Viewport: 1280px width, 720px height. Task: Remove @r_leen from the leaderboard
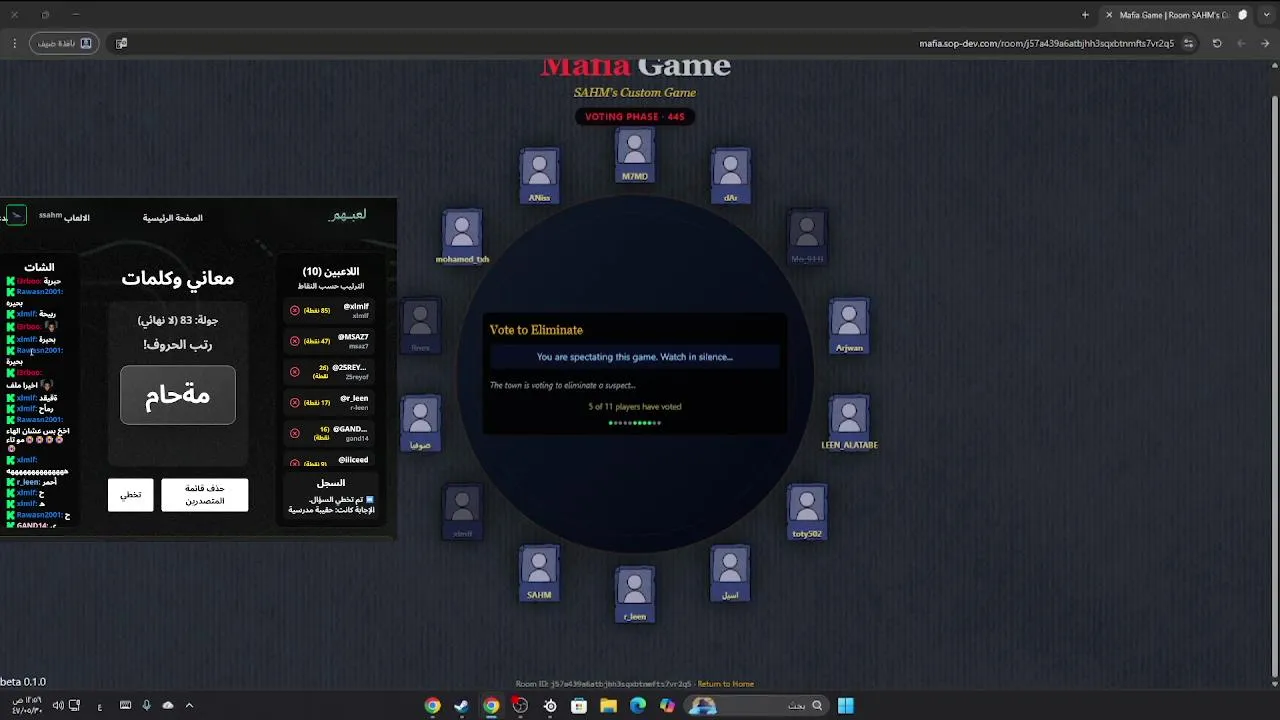point(295,402)
